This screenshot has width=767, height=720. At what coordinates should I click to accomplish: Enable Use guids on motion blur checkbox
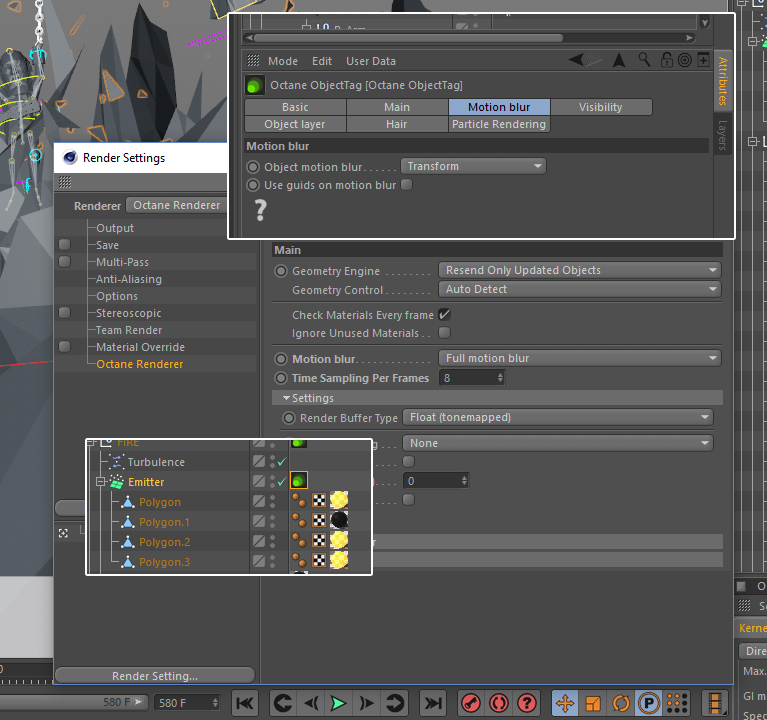click(x=406, y=185)
